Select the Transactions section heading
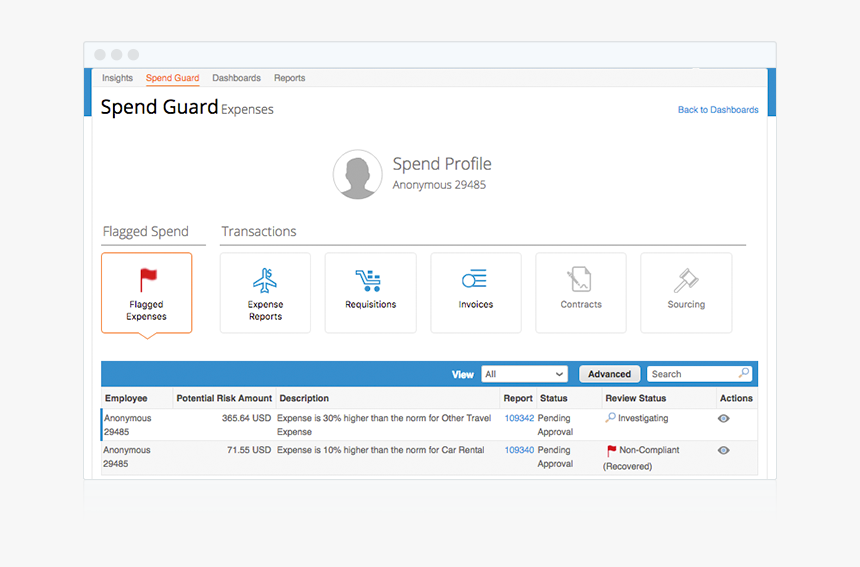The image size is (860, 567). 259,231
